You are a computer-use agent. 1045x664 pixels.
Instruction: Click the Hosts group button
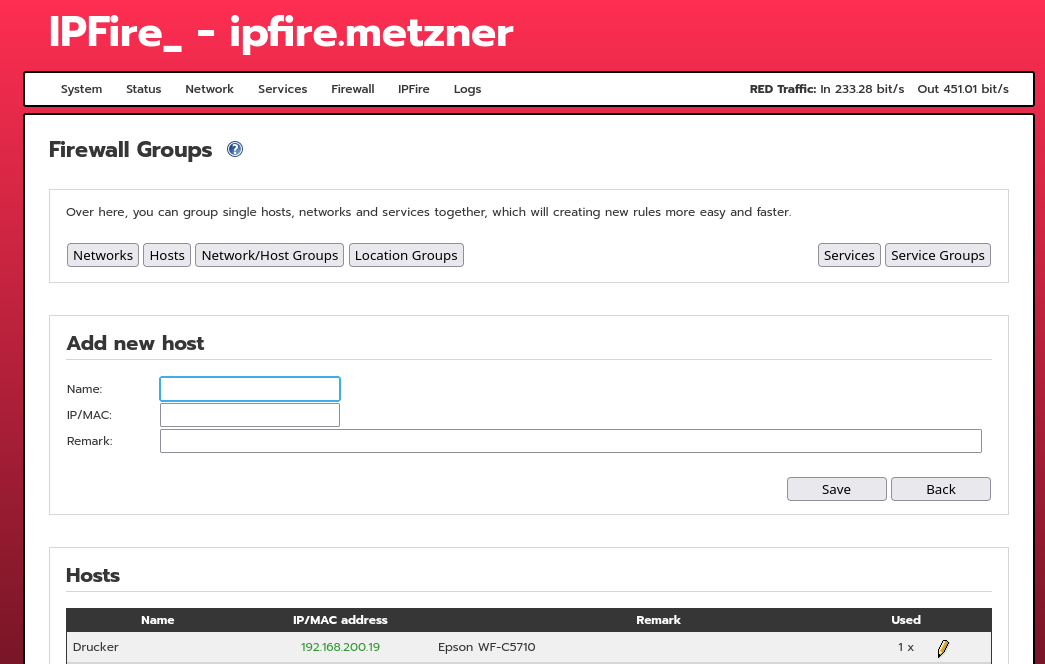pyautogui.click(x=167, y=255)
